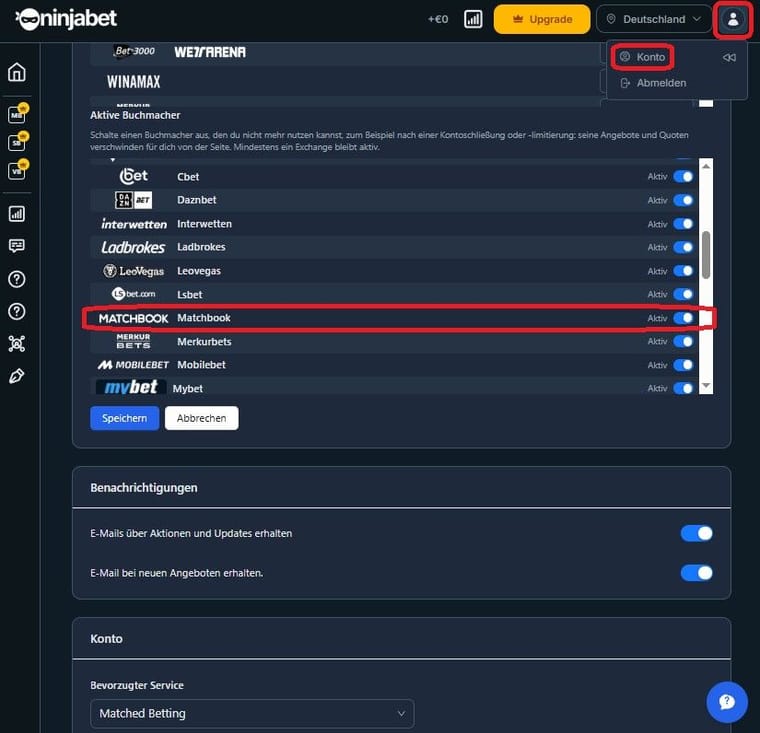760x733 pixels.
Task: Click the Ladbrokes logo
Action: [x=133, y=248]
